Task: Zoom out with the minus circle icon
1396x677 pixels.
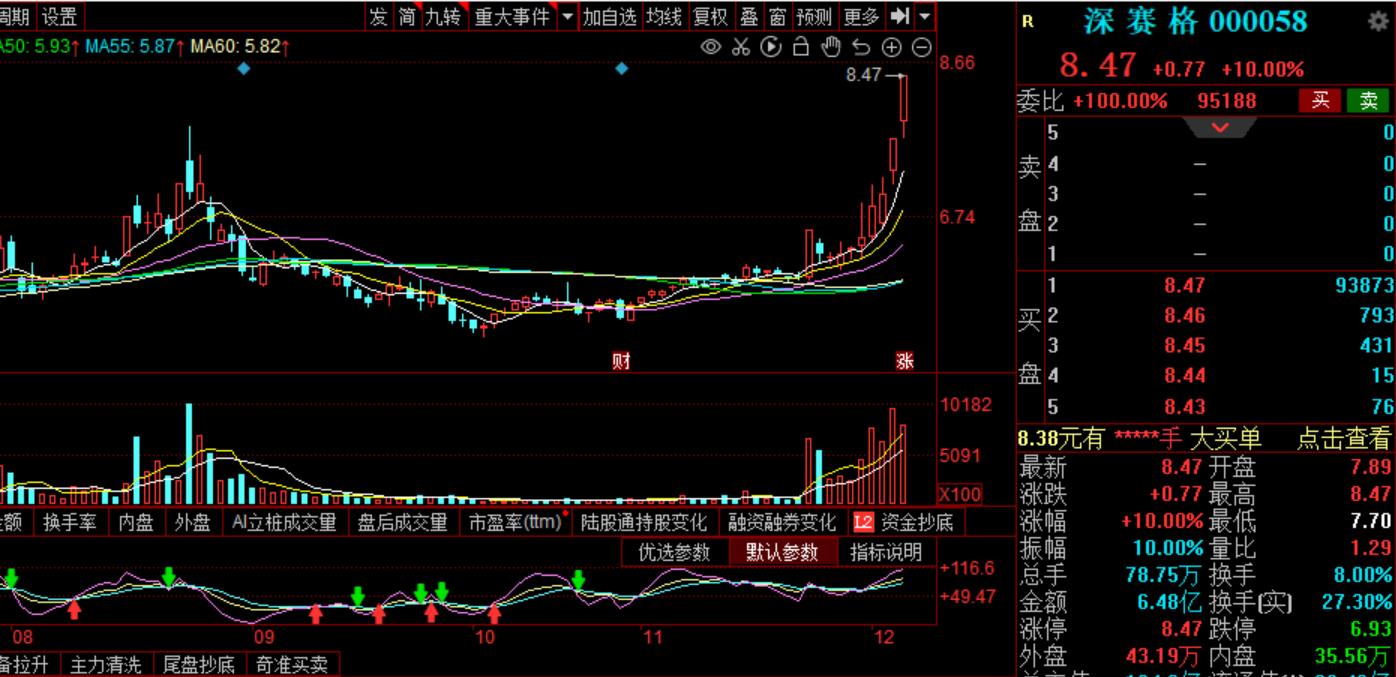Action: [922, 47]
